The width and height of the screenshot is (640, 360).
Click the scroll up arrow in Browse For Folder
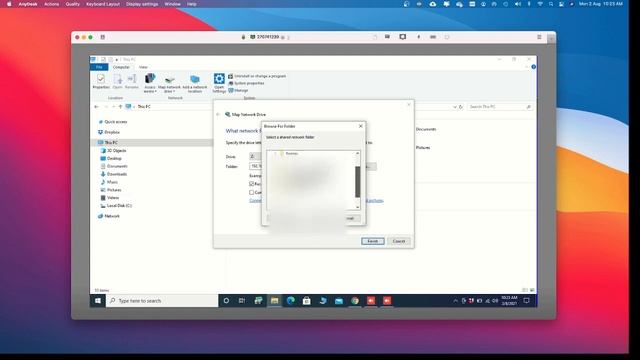[358, 153]
